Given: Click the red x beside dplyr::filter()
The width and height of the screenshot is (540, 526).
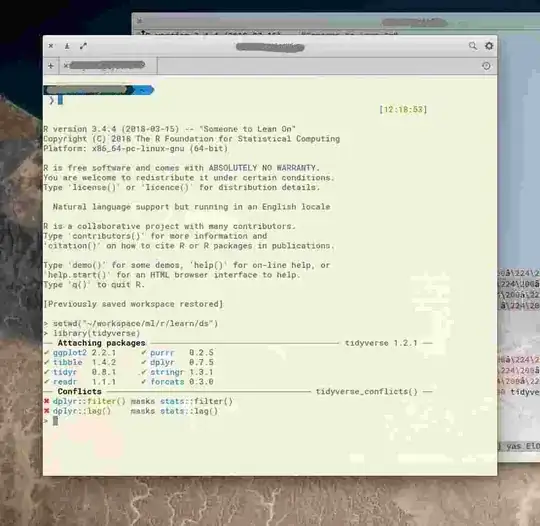Looking at the screenshot, I should pyautogui.click(x=46, y=401).
